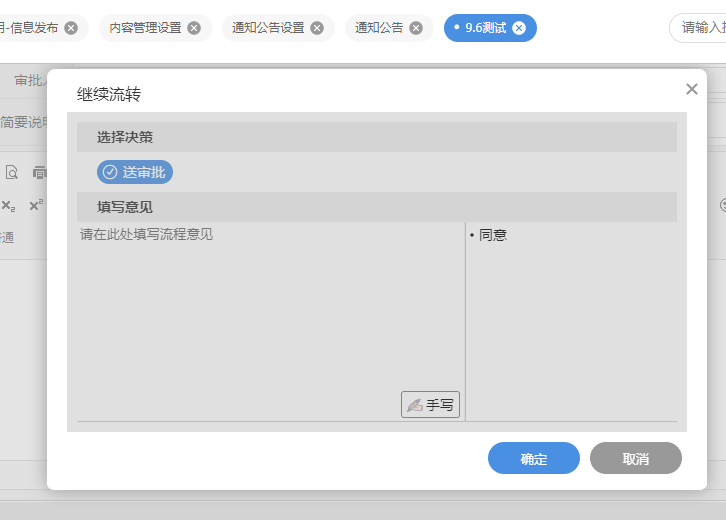726x520 pixels.
Task: Click the subscript X₂ icon
Action: (8, 206)
